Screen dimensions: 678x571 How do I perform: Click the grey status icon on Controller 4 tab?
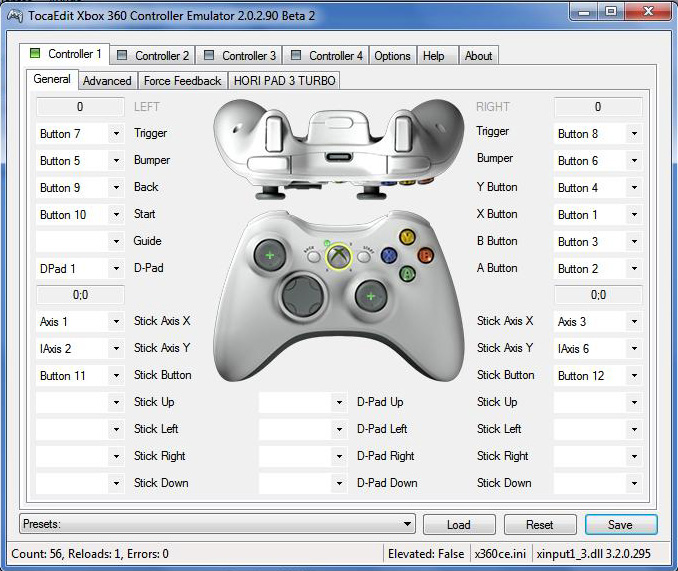pyautogui.click(x=296, y=55)
